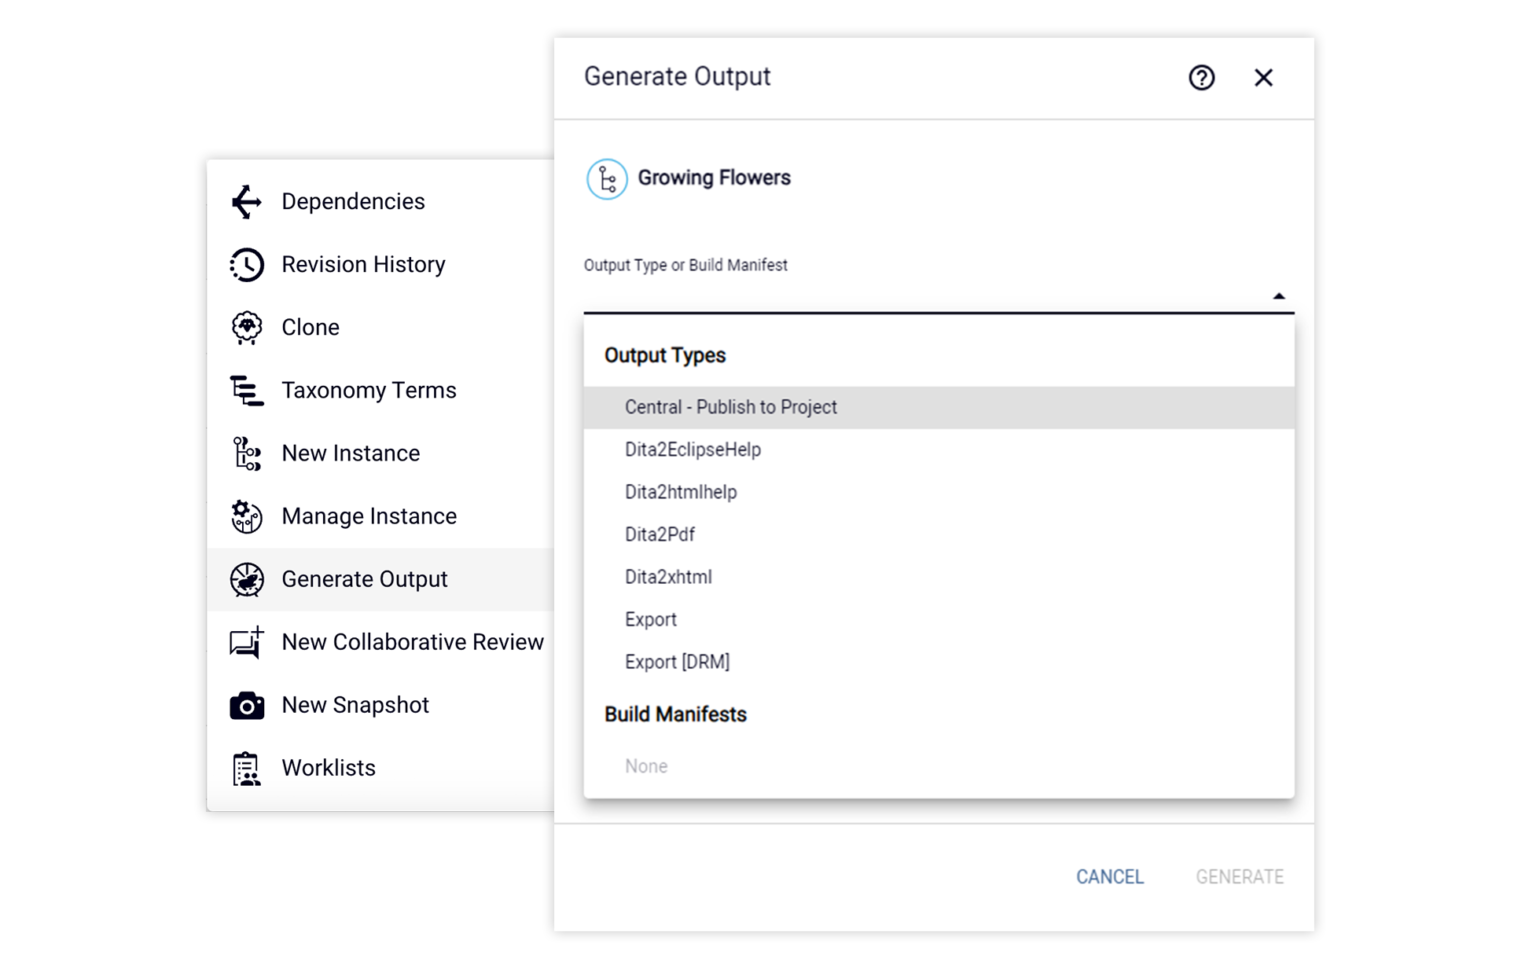Select Central - Publish to Project option
This screenshot has width=1536, height=969.
(x=938, y=407)
